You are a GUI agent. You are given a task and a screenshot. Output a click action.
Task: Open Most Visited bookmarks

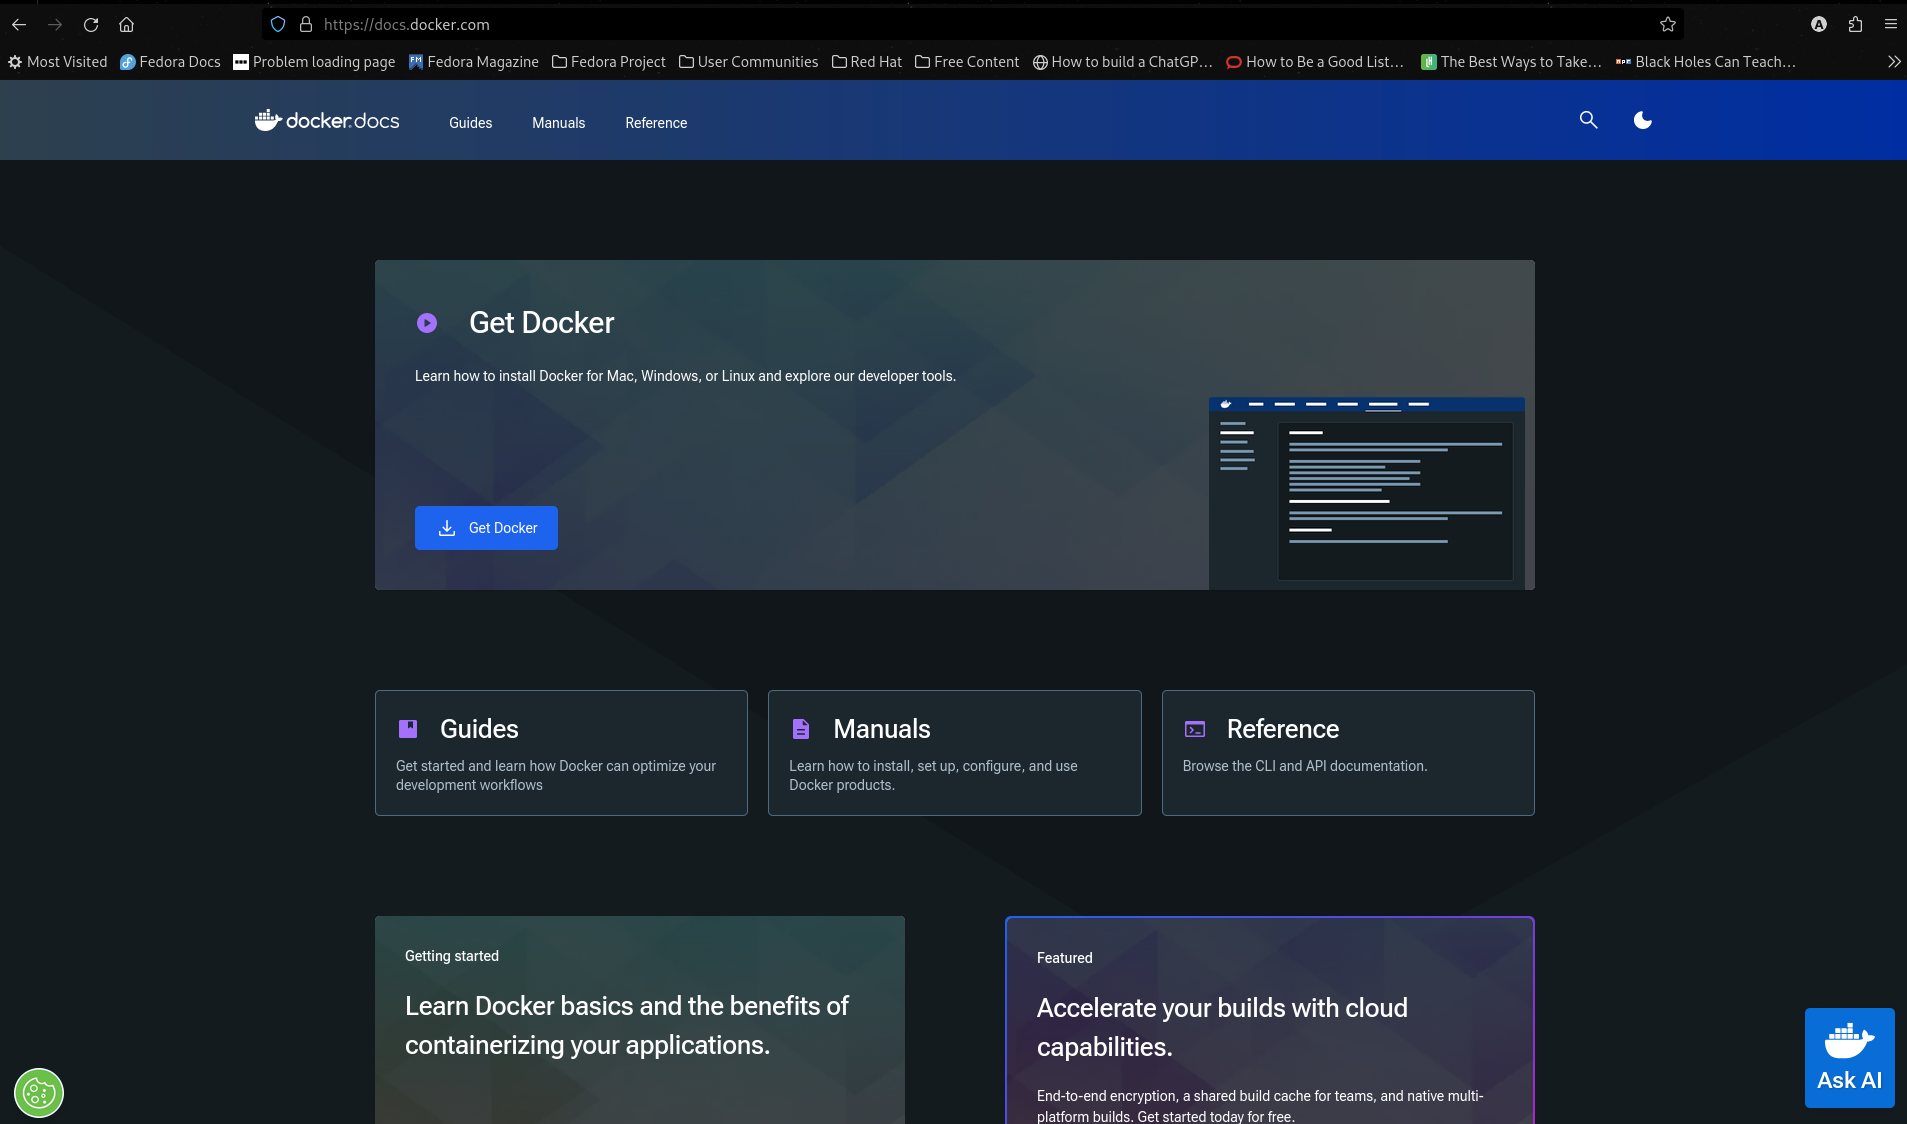pyautogui.click(x=57, y=62)
